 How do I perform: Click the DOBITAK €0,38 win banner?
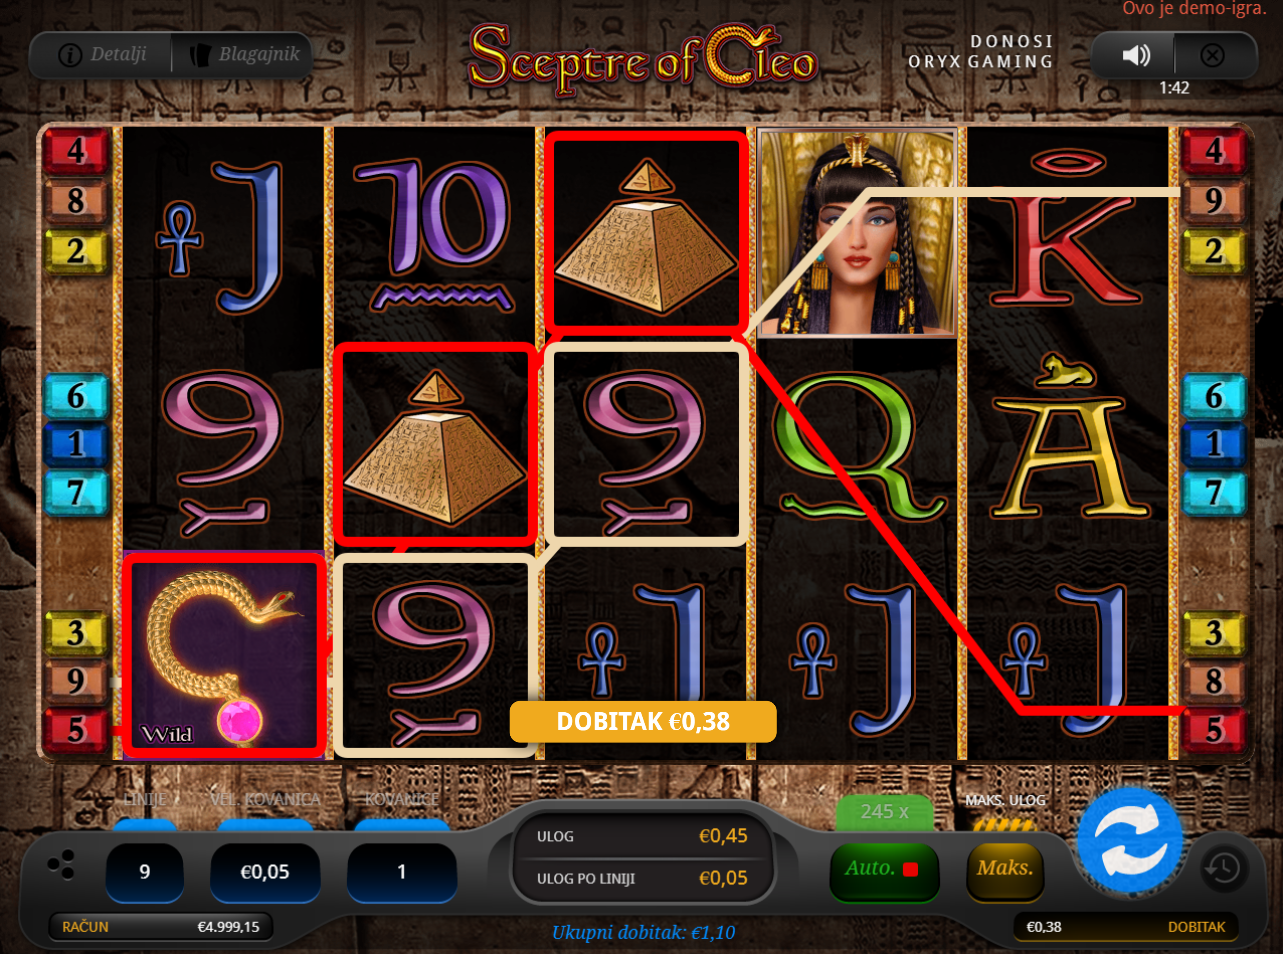(x=643, y=722)
